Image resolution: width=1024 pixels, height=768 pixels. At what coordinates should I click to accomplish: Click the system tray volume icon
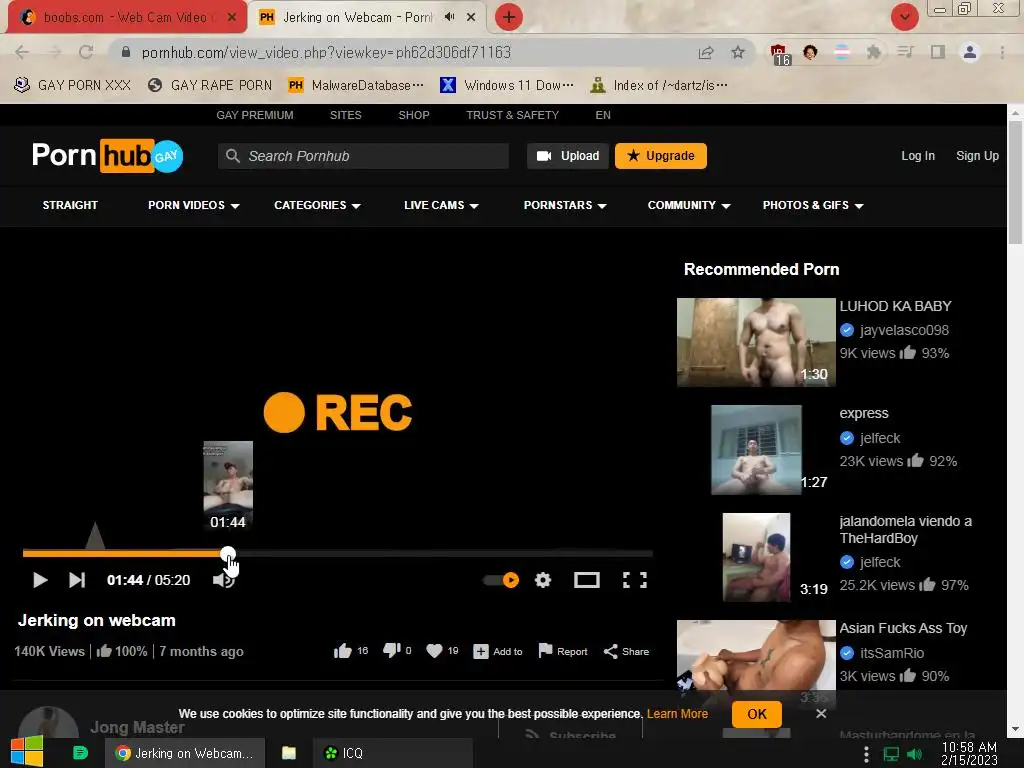click(x=916, y=754)
